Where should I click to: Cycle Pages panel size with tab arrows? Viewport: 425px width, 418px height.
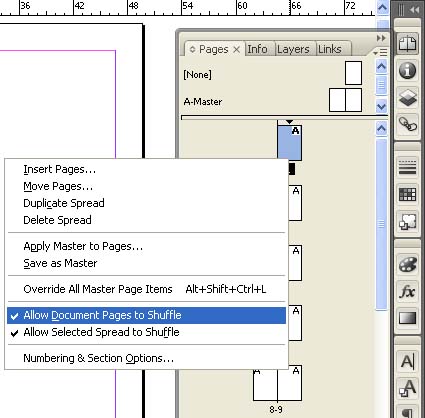pyautogui.click(x=192, y=49)
